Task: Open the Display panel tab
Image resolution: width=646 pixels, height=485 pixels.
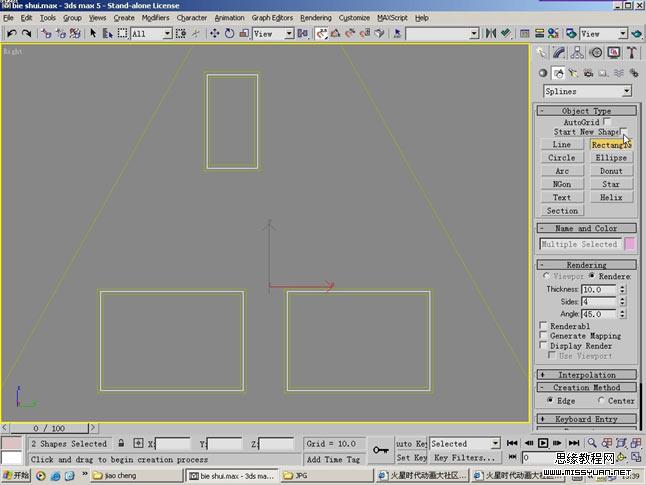Action: click(x=614, y=53)
